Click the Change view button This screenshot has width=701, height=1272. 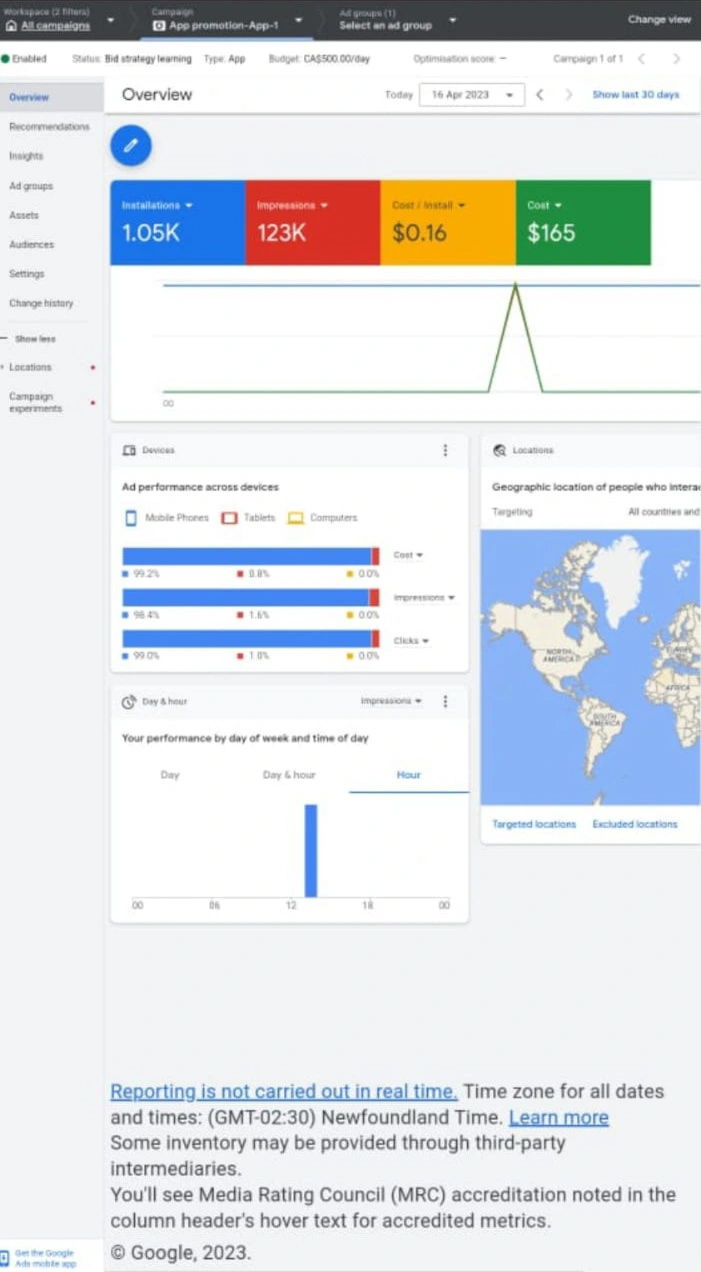coord(659,19)
